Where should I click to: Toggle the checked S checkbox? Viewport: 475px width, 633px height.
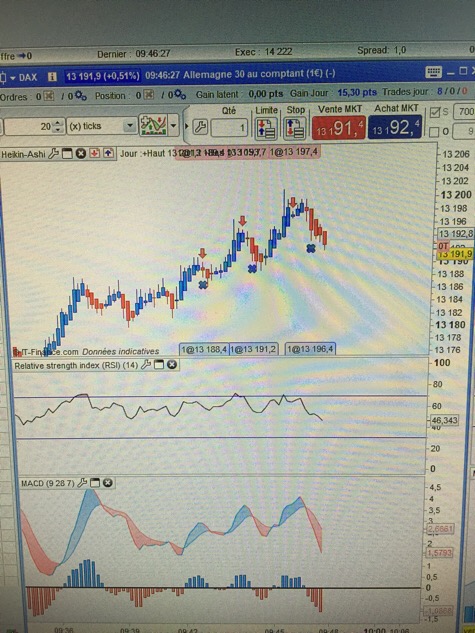tap(435, 112)
